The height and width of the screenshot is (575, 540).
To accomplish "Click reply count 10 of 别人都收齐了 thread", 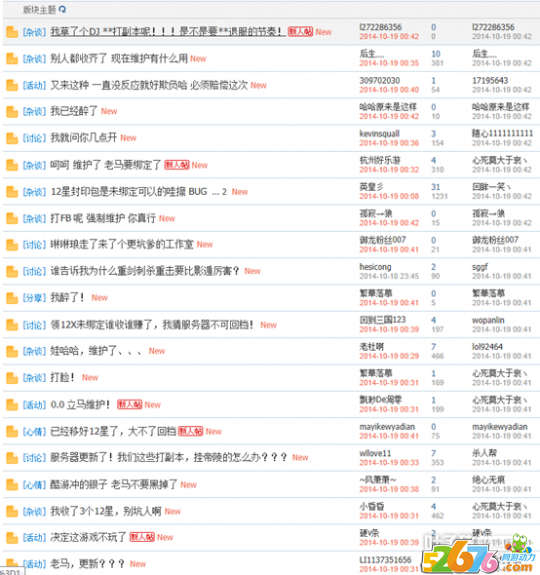I will [x=436, y=54].
